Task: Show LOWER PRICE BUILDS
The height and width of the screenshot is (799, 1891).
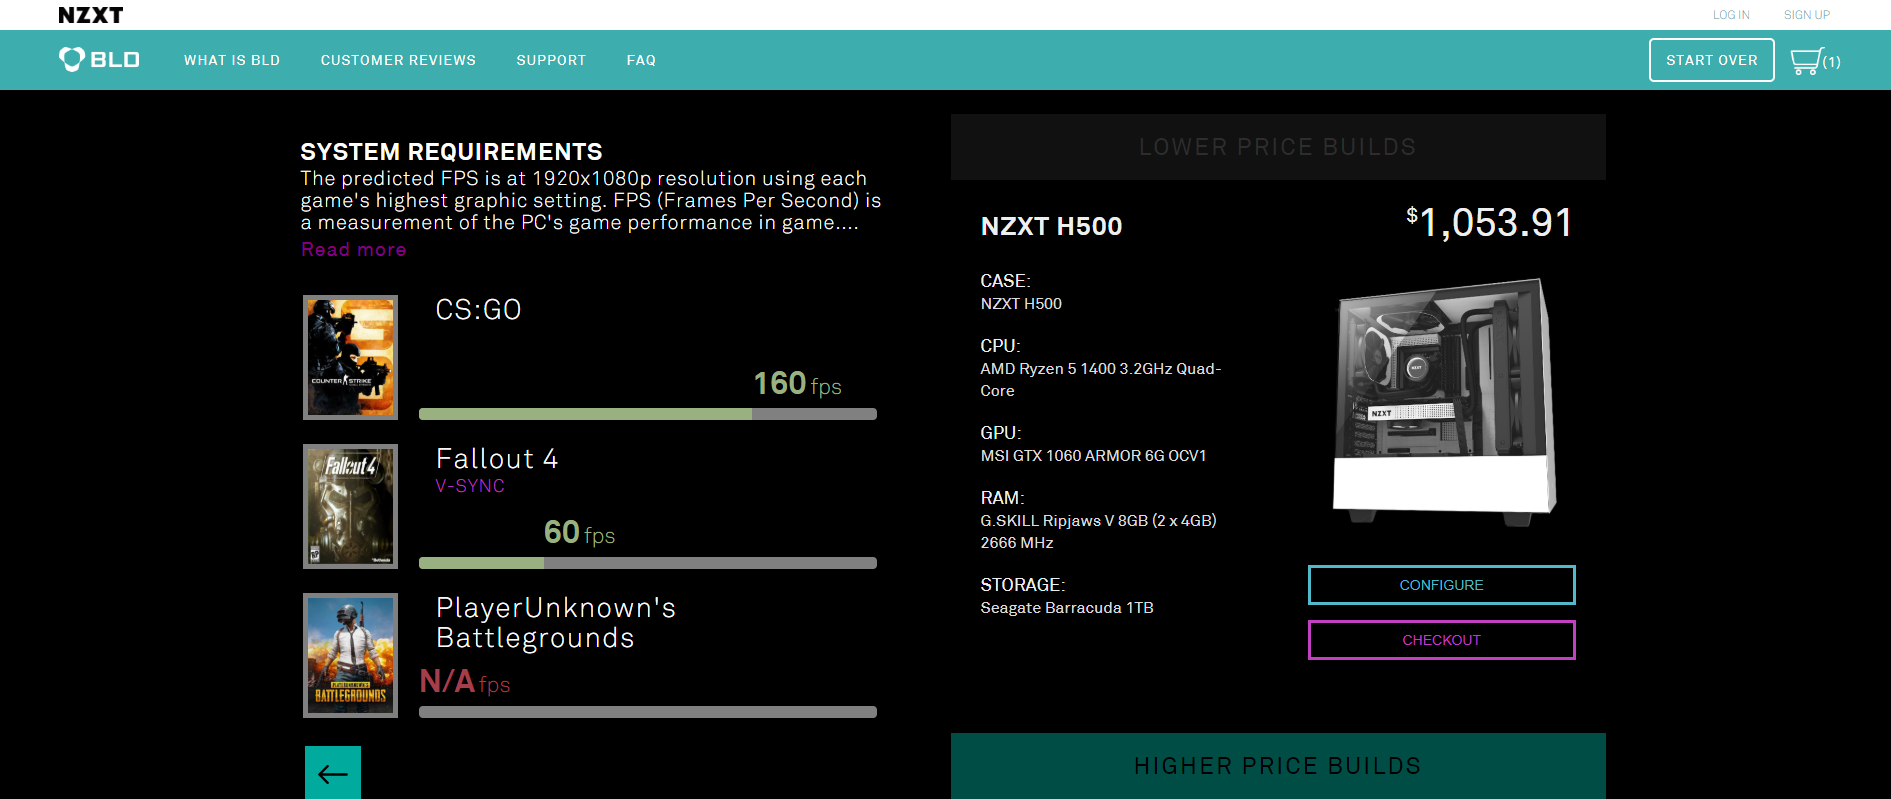Action: pos(1278,147)
